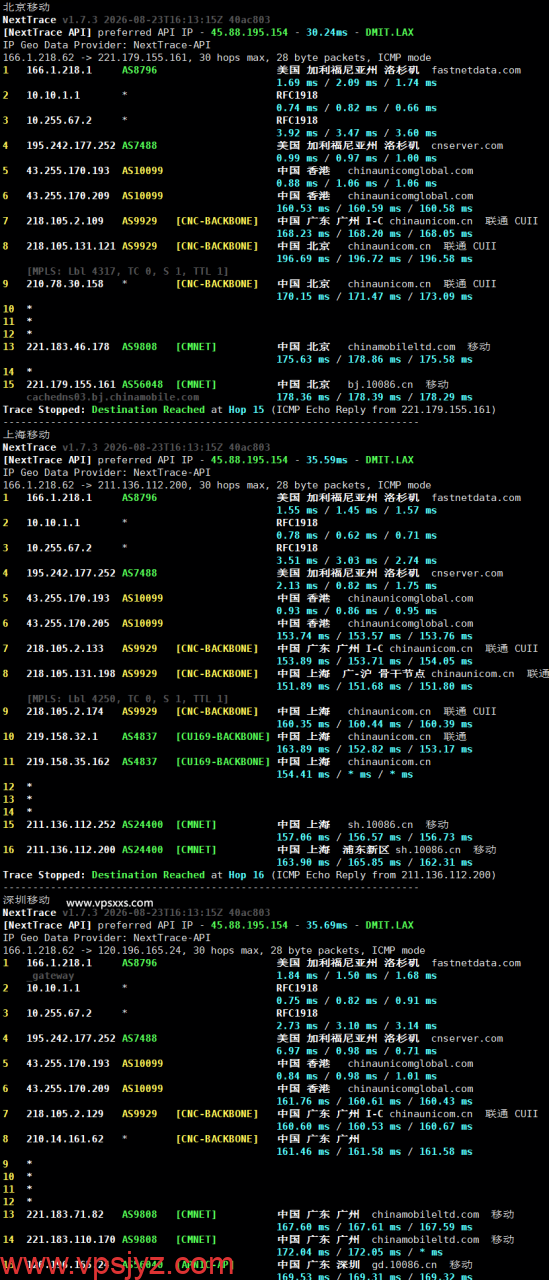
Task: Click IP address 218.105.131.198
Action: [x=71, y=673]
